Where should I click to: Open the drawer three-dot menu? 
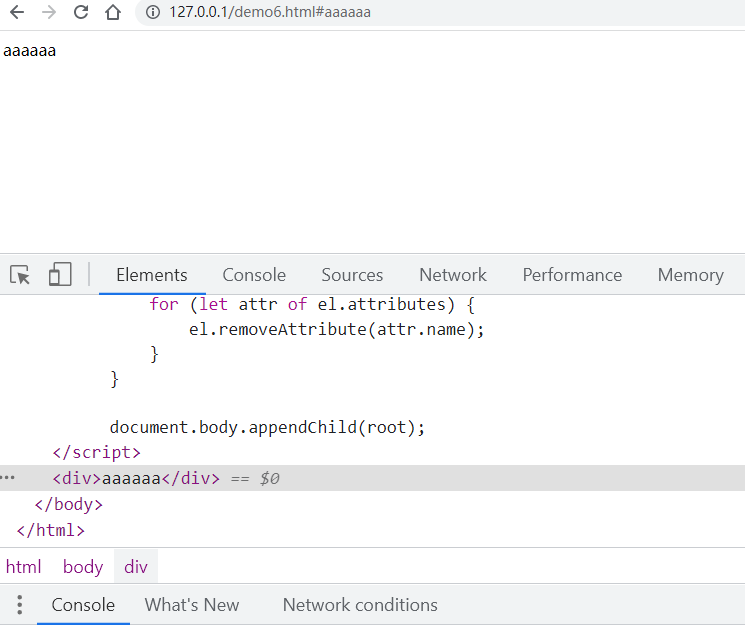(19, 605)
